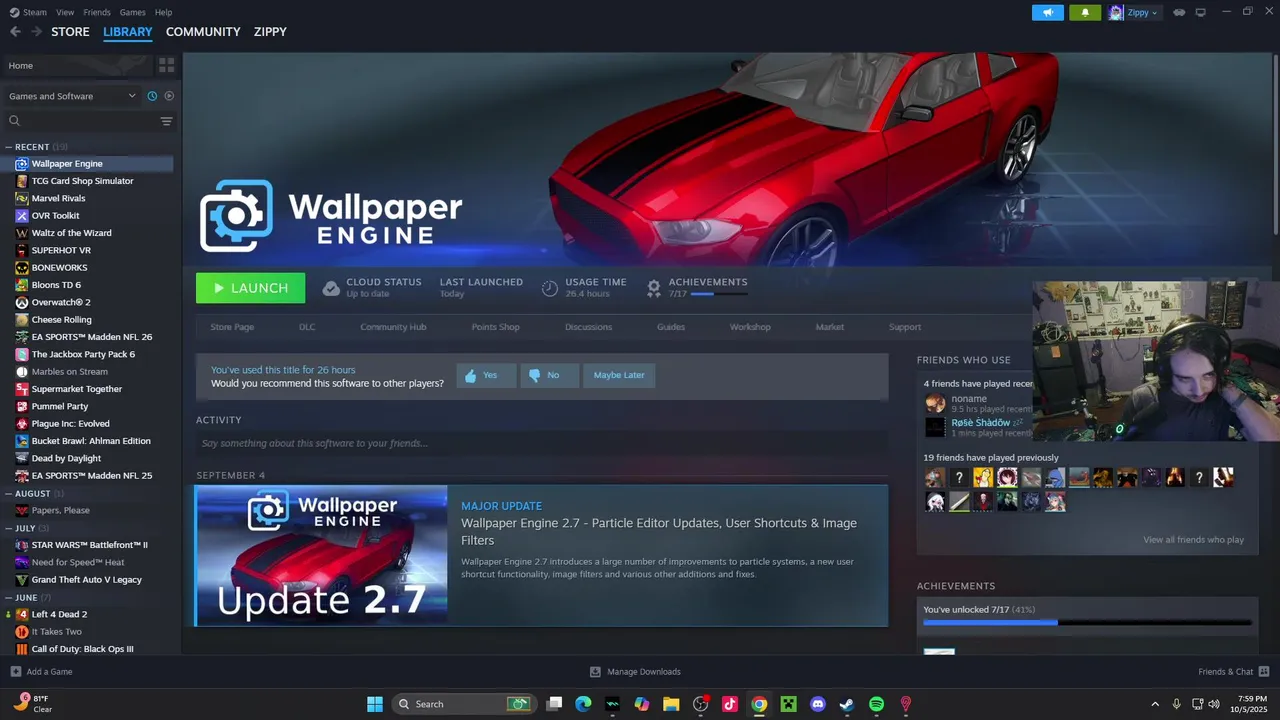
Task: Open the Community Hub link
Action: click(x=393, y=327)
